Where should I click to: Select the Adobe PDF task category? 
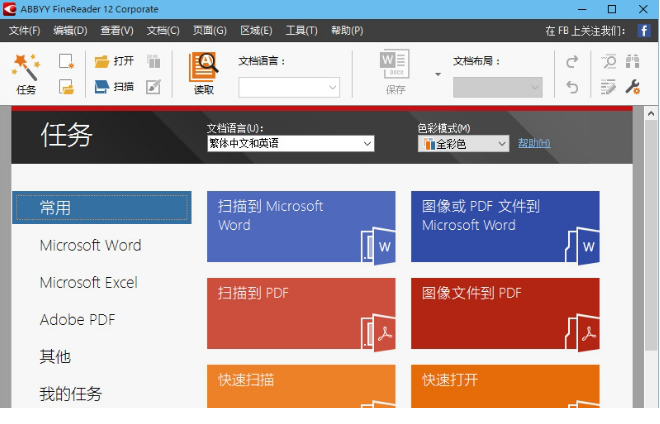click(77, 320)
